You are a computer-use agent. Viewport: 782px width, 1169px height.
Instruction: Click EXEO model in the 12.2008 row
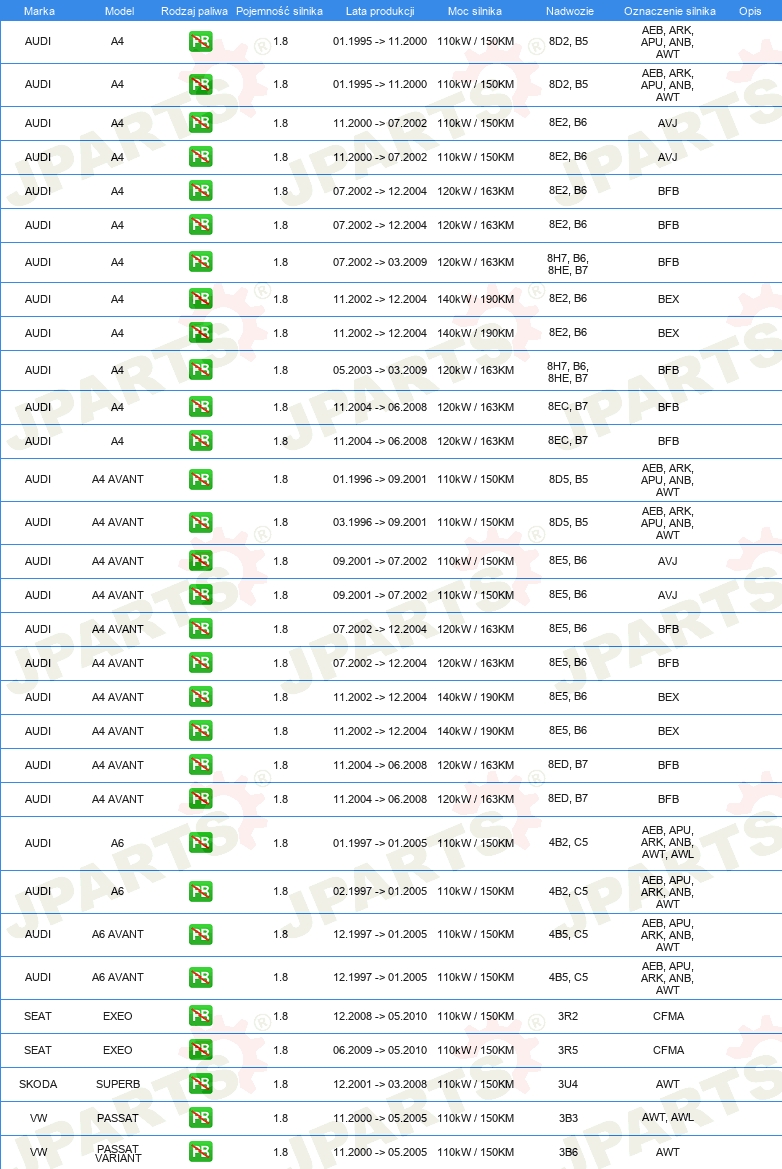pos(118,1016)
